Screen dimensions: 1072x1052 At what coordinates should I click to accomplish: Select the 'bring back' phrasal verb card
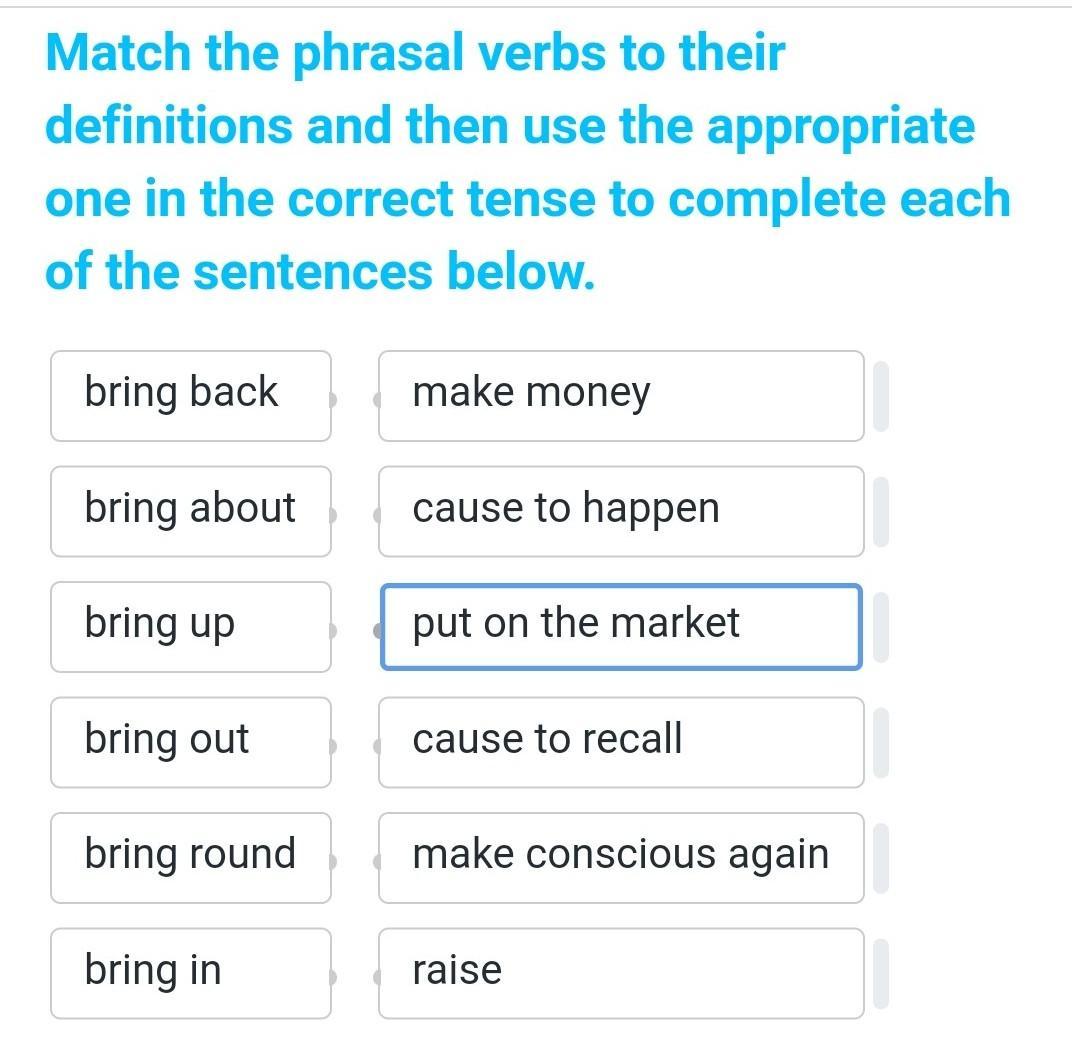pyautogui.click(x=190, y=395)
